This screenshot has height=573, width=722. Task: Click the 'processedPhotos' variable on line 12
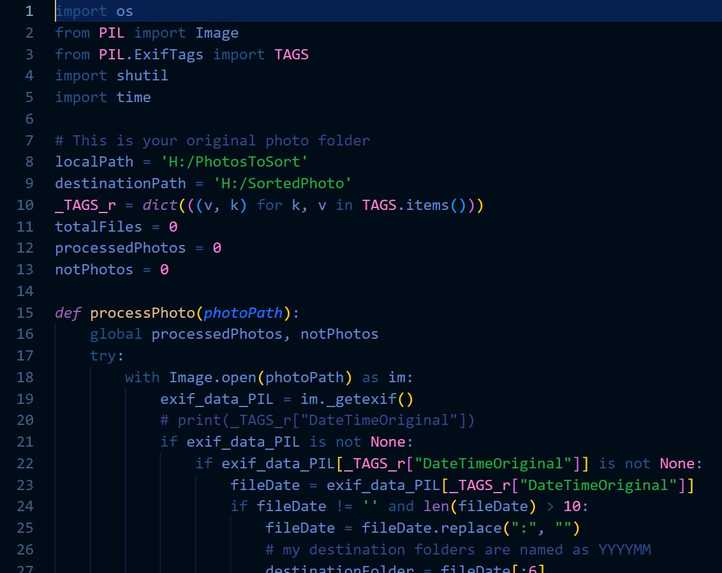click(120, 248)
